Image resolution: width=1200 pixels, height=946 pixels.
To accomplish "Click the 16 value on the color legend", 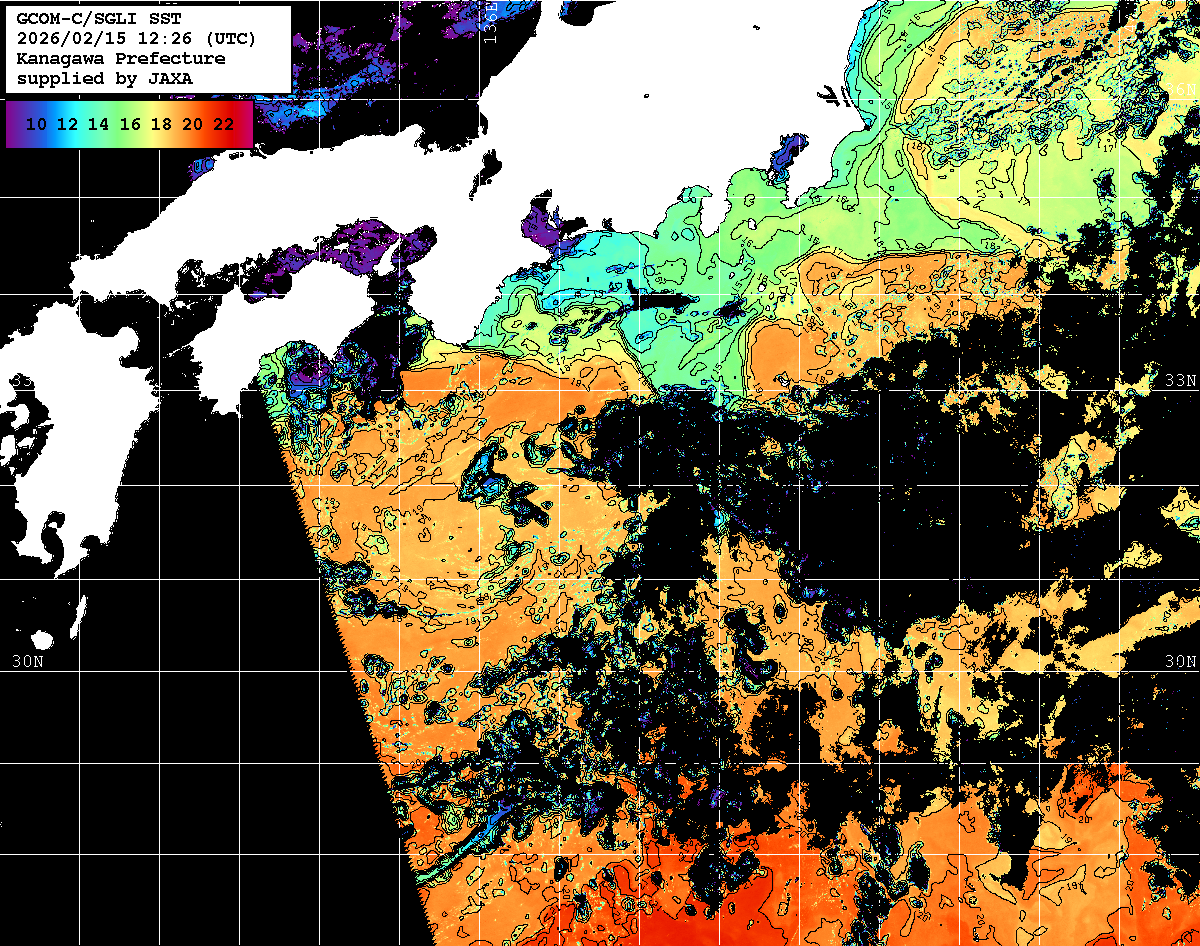I will point(130,125).
